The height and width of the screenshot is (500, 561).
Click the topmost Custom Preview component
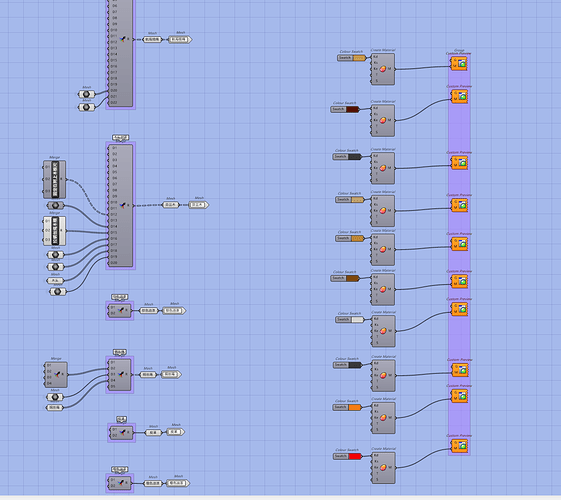(459, 64)
